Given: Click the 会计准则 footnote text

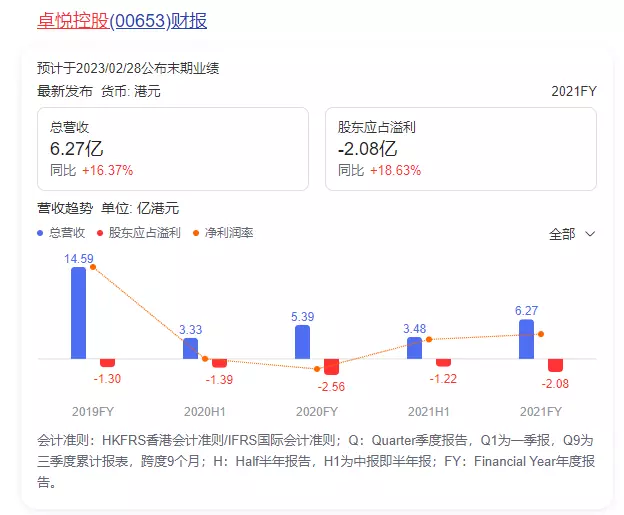Looking at the screenshot, I should pos(316,461).
